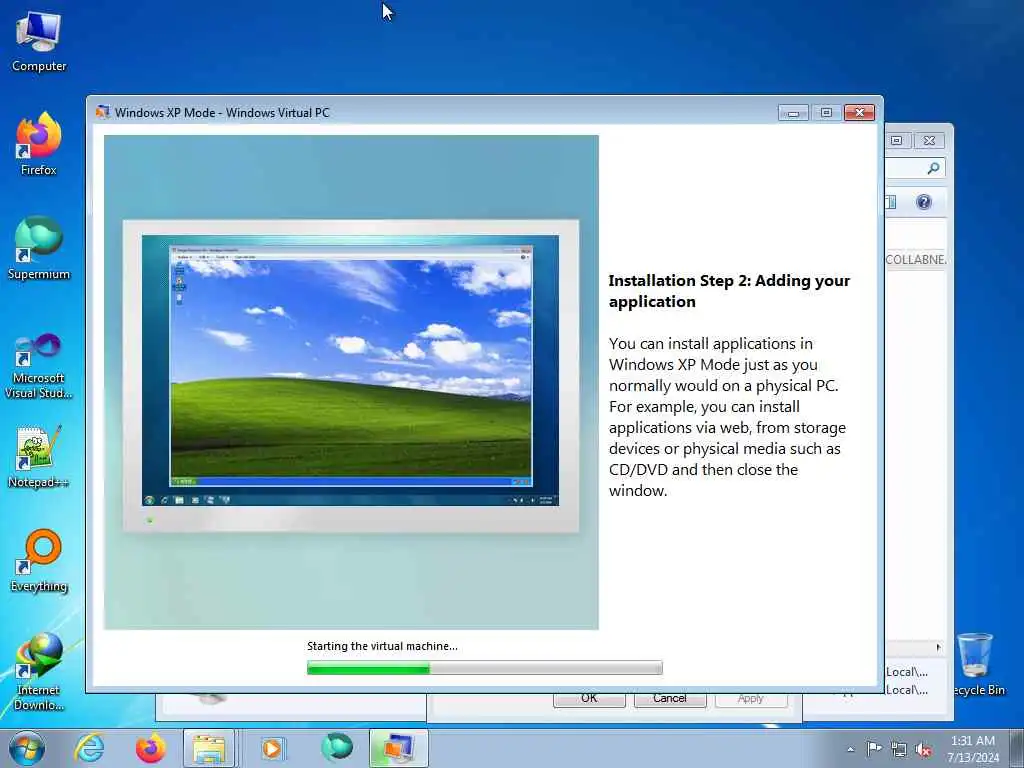Open the clock showing 1:31 AM

973,748
